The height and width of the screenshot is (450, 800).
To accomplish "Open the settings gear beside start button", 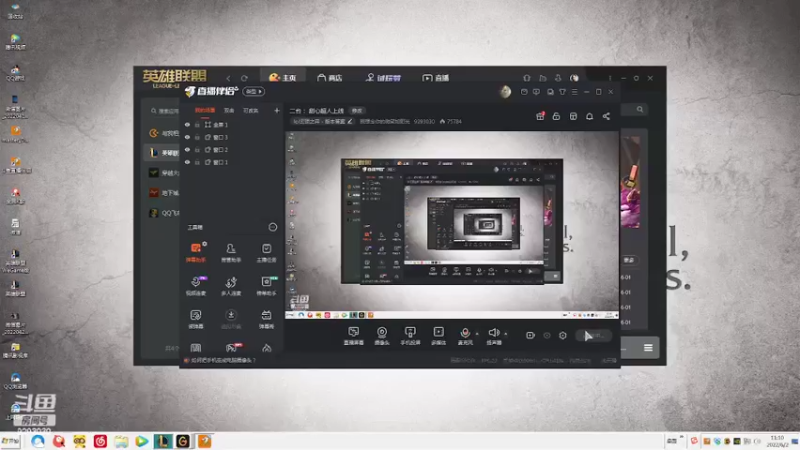I will coord(562,335).
